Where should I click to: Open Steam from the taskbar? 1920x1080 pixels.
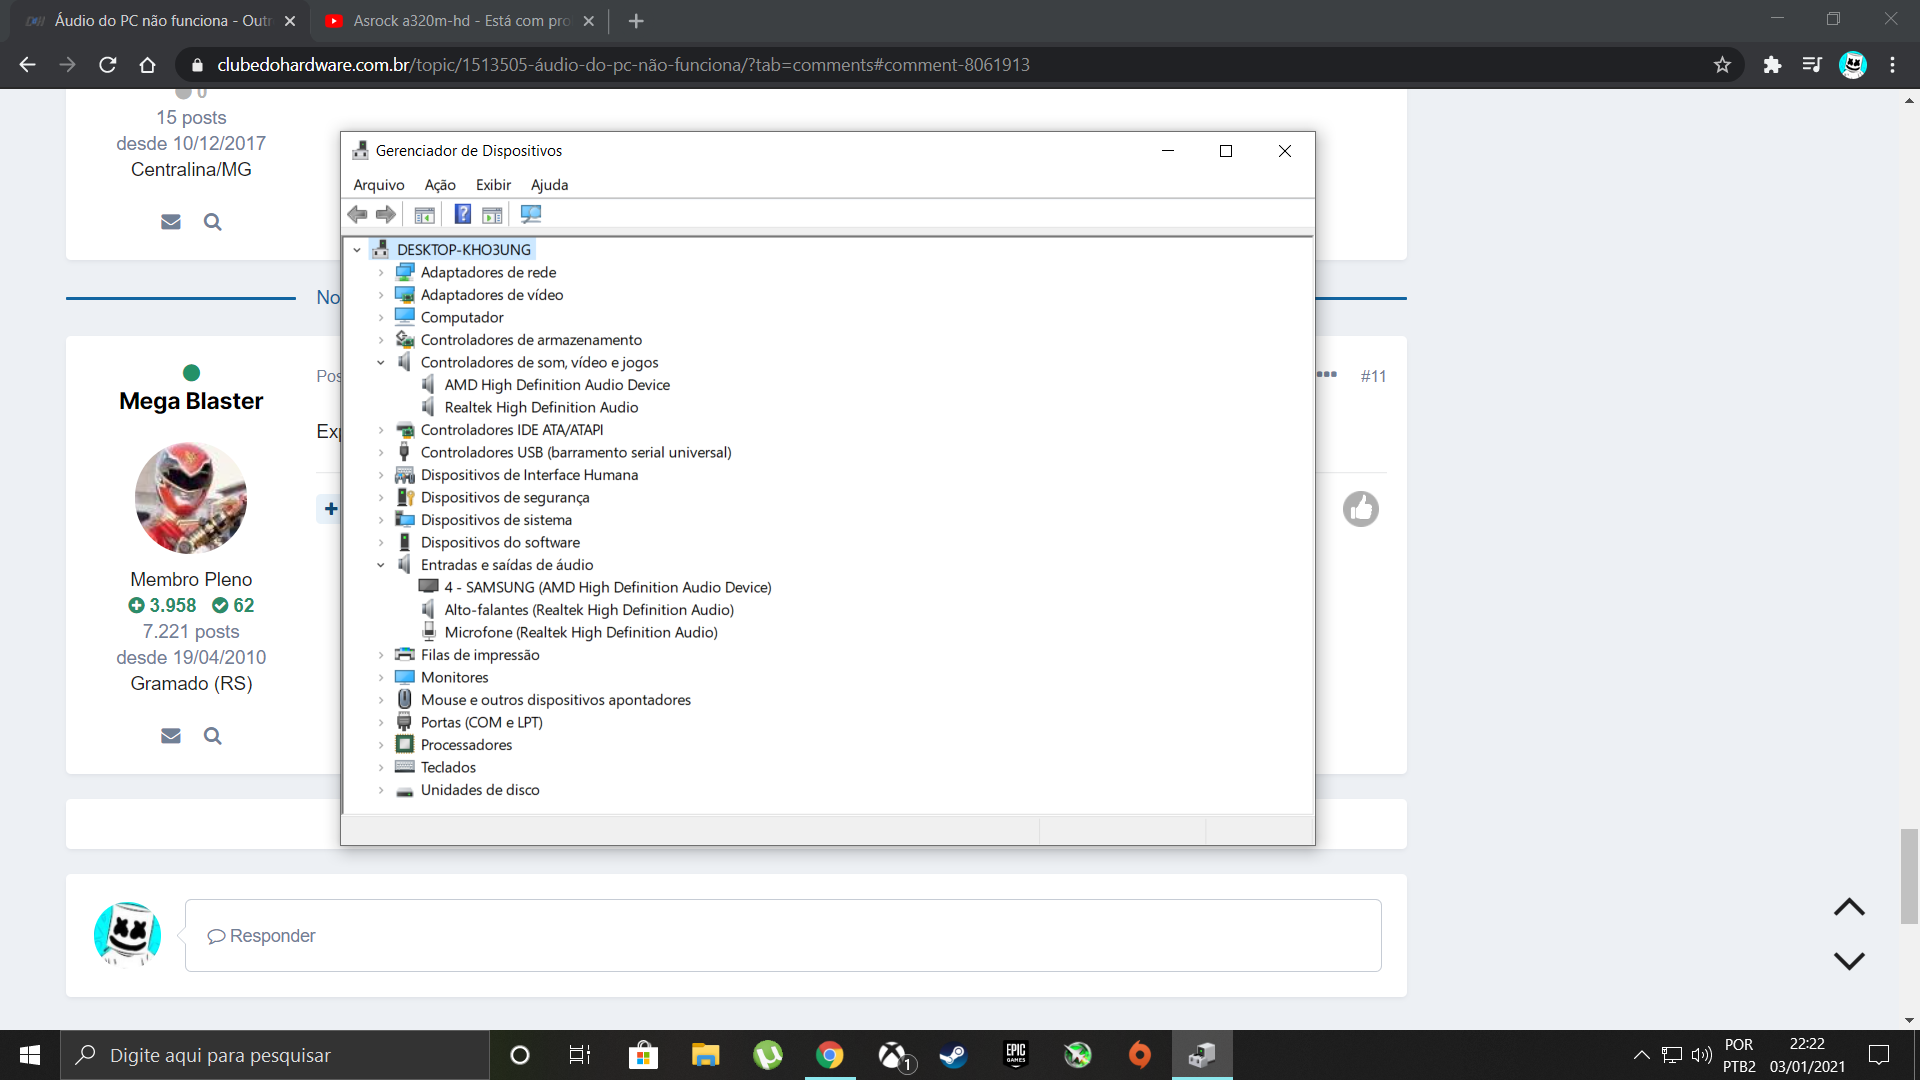coord(953,1055)
